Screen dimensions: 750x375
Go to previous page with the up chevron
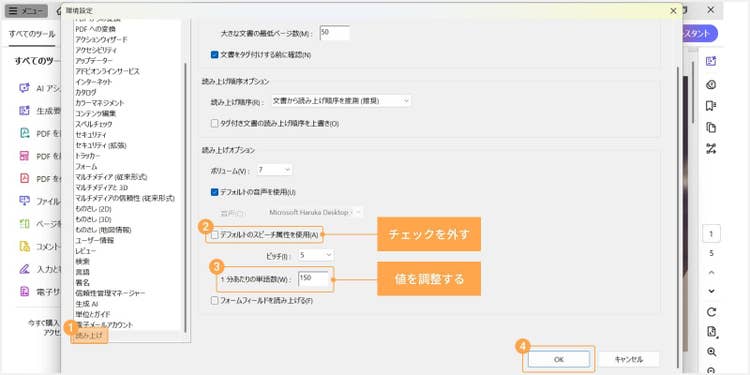(x=711, y=273)
